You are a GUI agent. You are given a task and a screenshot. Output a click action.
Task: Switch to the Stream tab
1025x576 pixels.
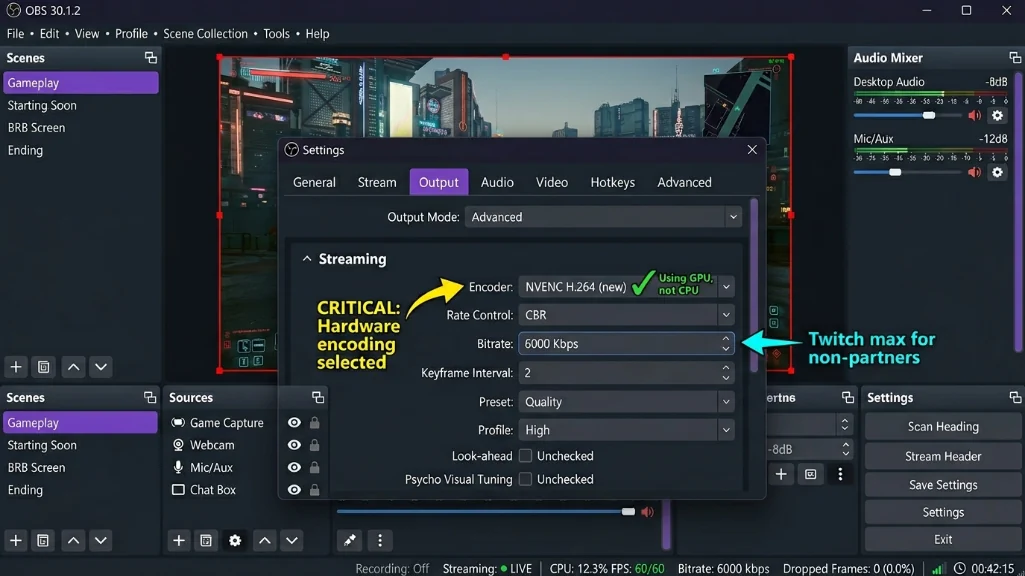377,182
